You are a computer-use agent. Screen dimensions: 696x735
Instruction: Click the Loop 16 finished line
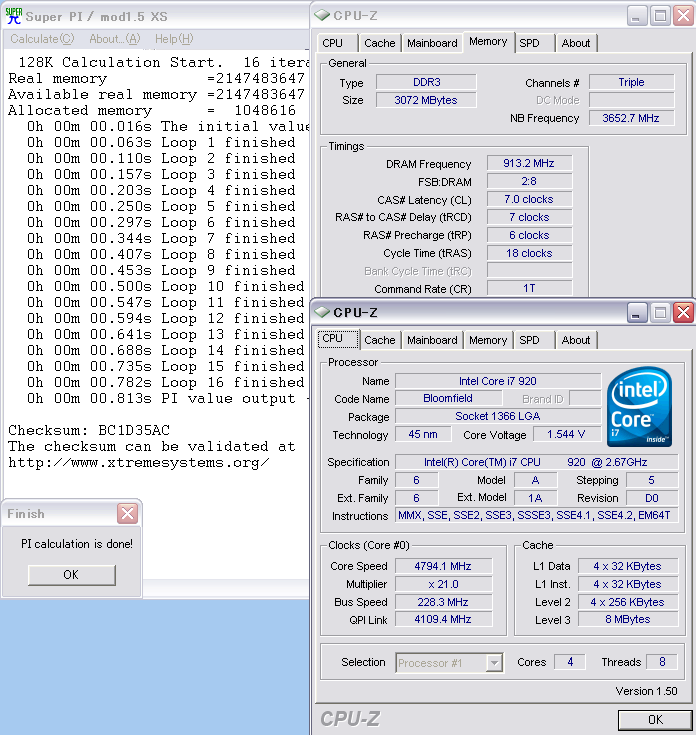coord(165,382)
